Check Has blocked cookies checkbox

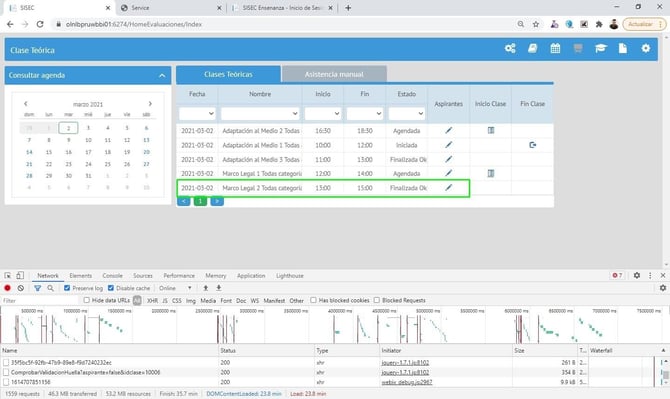point(314,300)
